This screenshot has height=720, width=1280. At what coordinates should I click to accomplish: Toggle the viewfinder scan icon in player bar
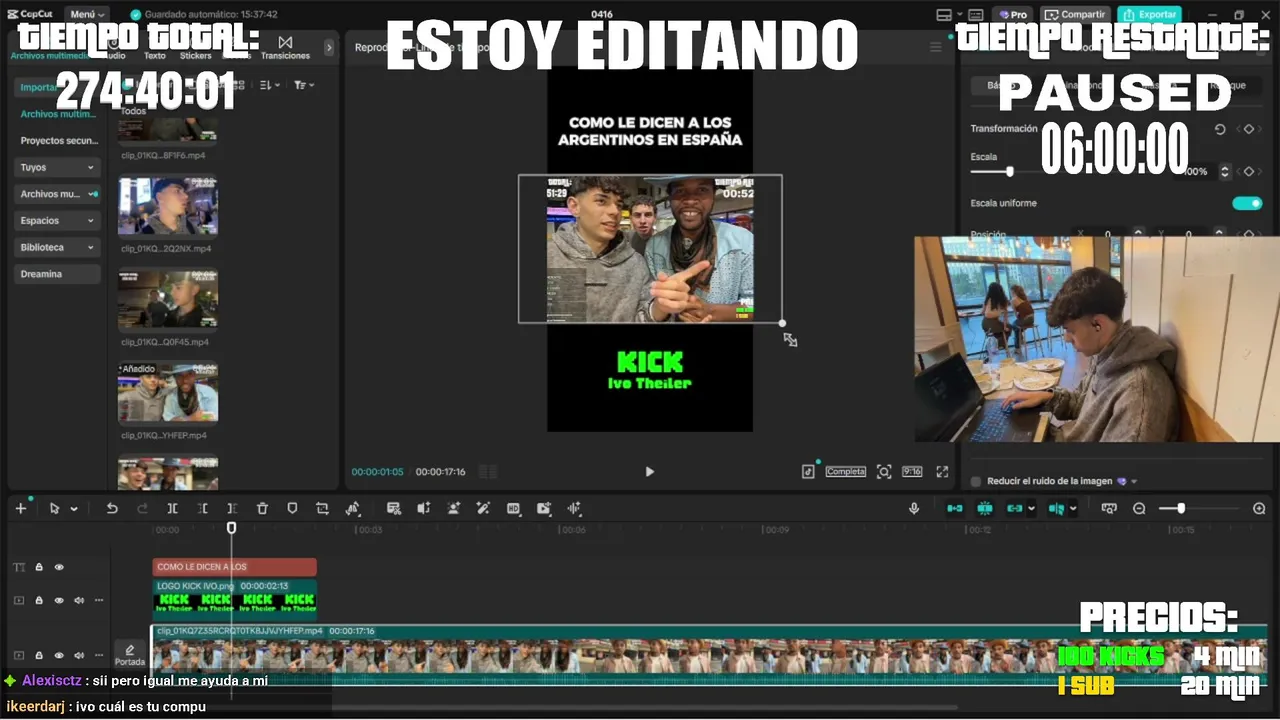pos(884,471)
